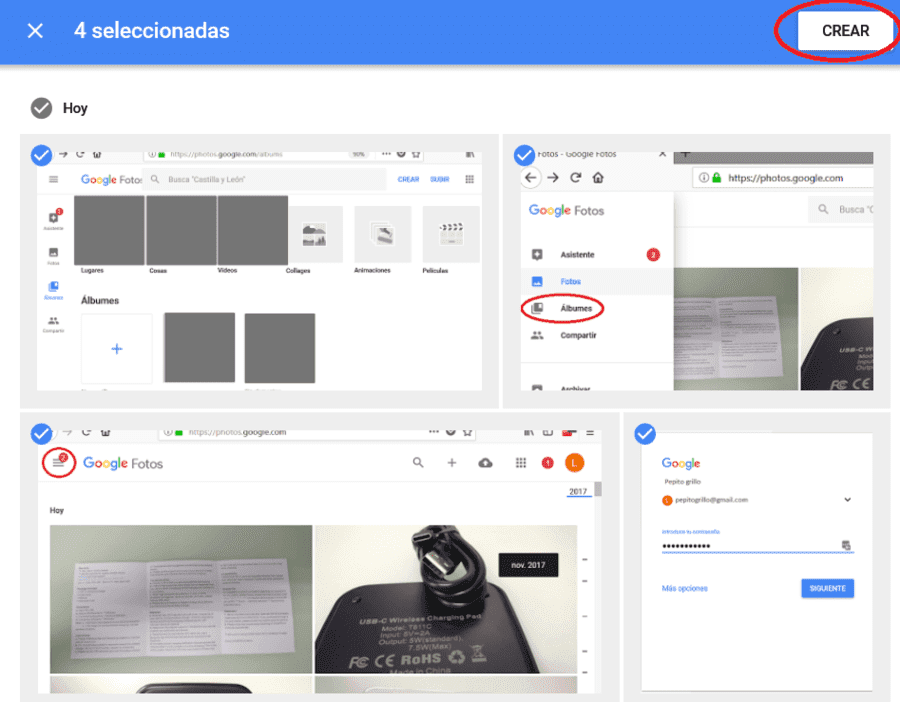900x702 pixels.
Task: Click the SIGUIENTE button
Action: 827,588
